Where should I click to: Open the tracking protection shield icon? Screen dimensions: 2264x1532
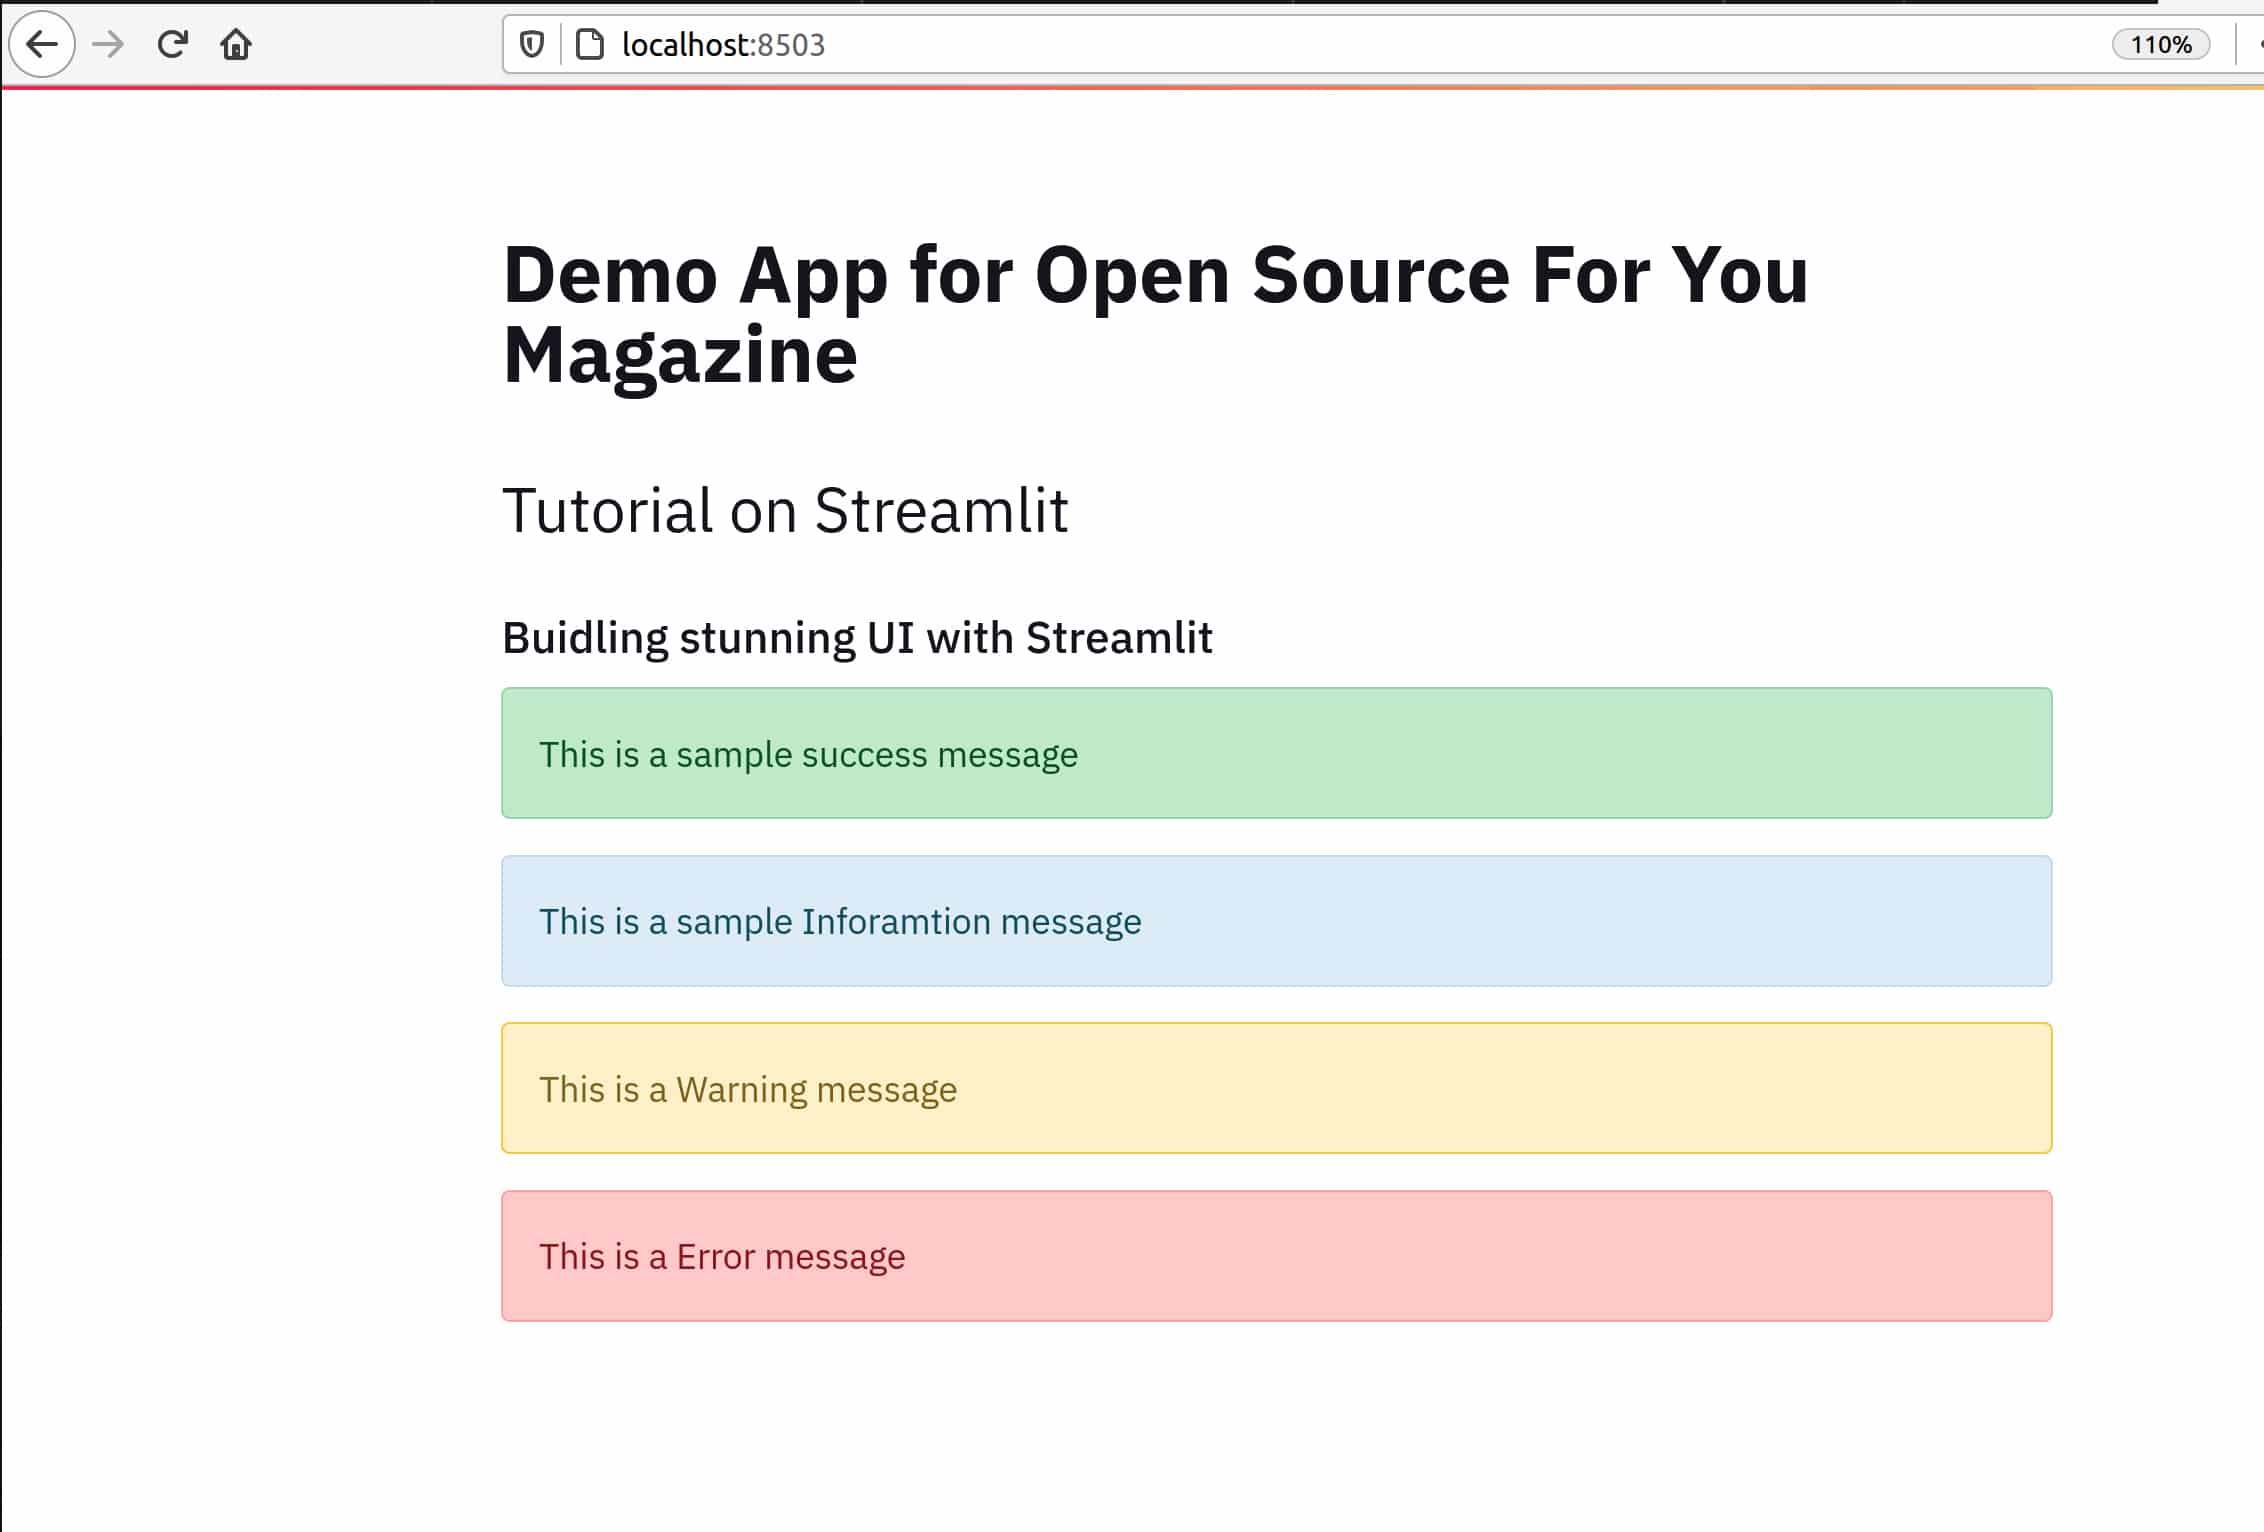pyautogui.click(x=532, y=44)
